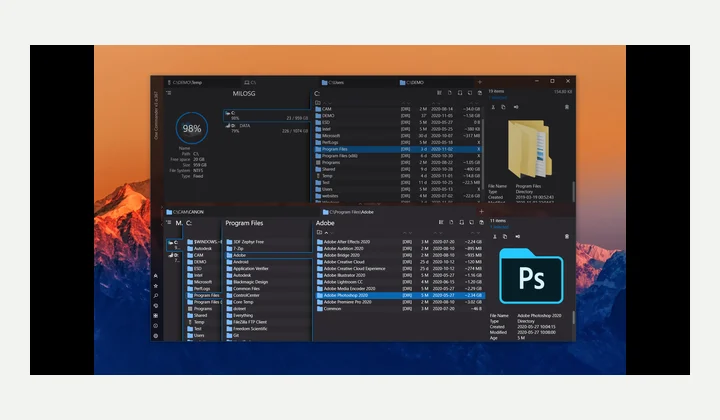Image resolution: width=720 pixels, height=420 pixels.
Task: Click the settings gear icon at sidebar bottom
Action: pyautogui.click(x=156, y=336)
